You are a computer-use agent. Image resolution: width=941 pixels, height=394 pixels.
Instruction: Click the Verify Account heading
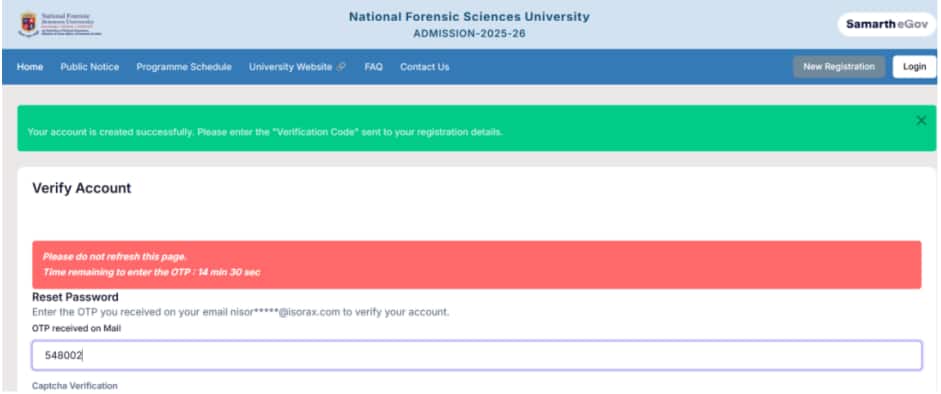[x=82, y=188]
